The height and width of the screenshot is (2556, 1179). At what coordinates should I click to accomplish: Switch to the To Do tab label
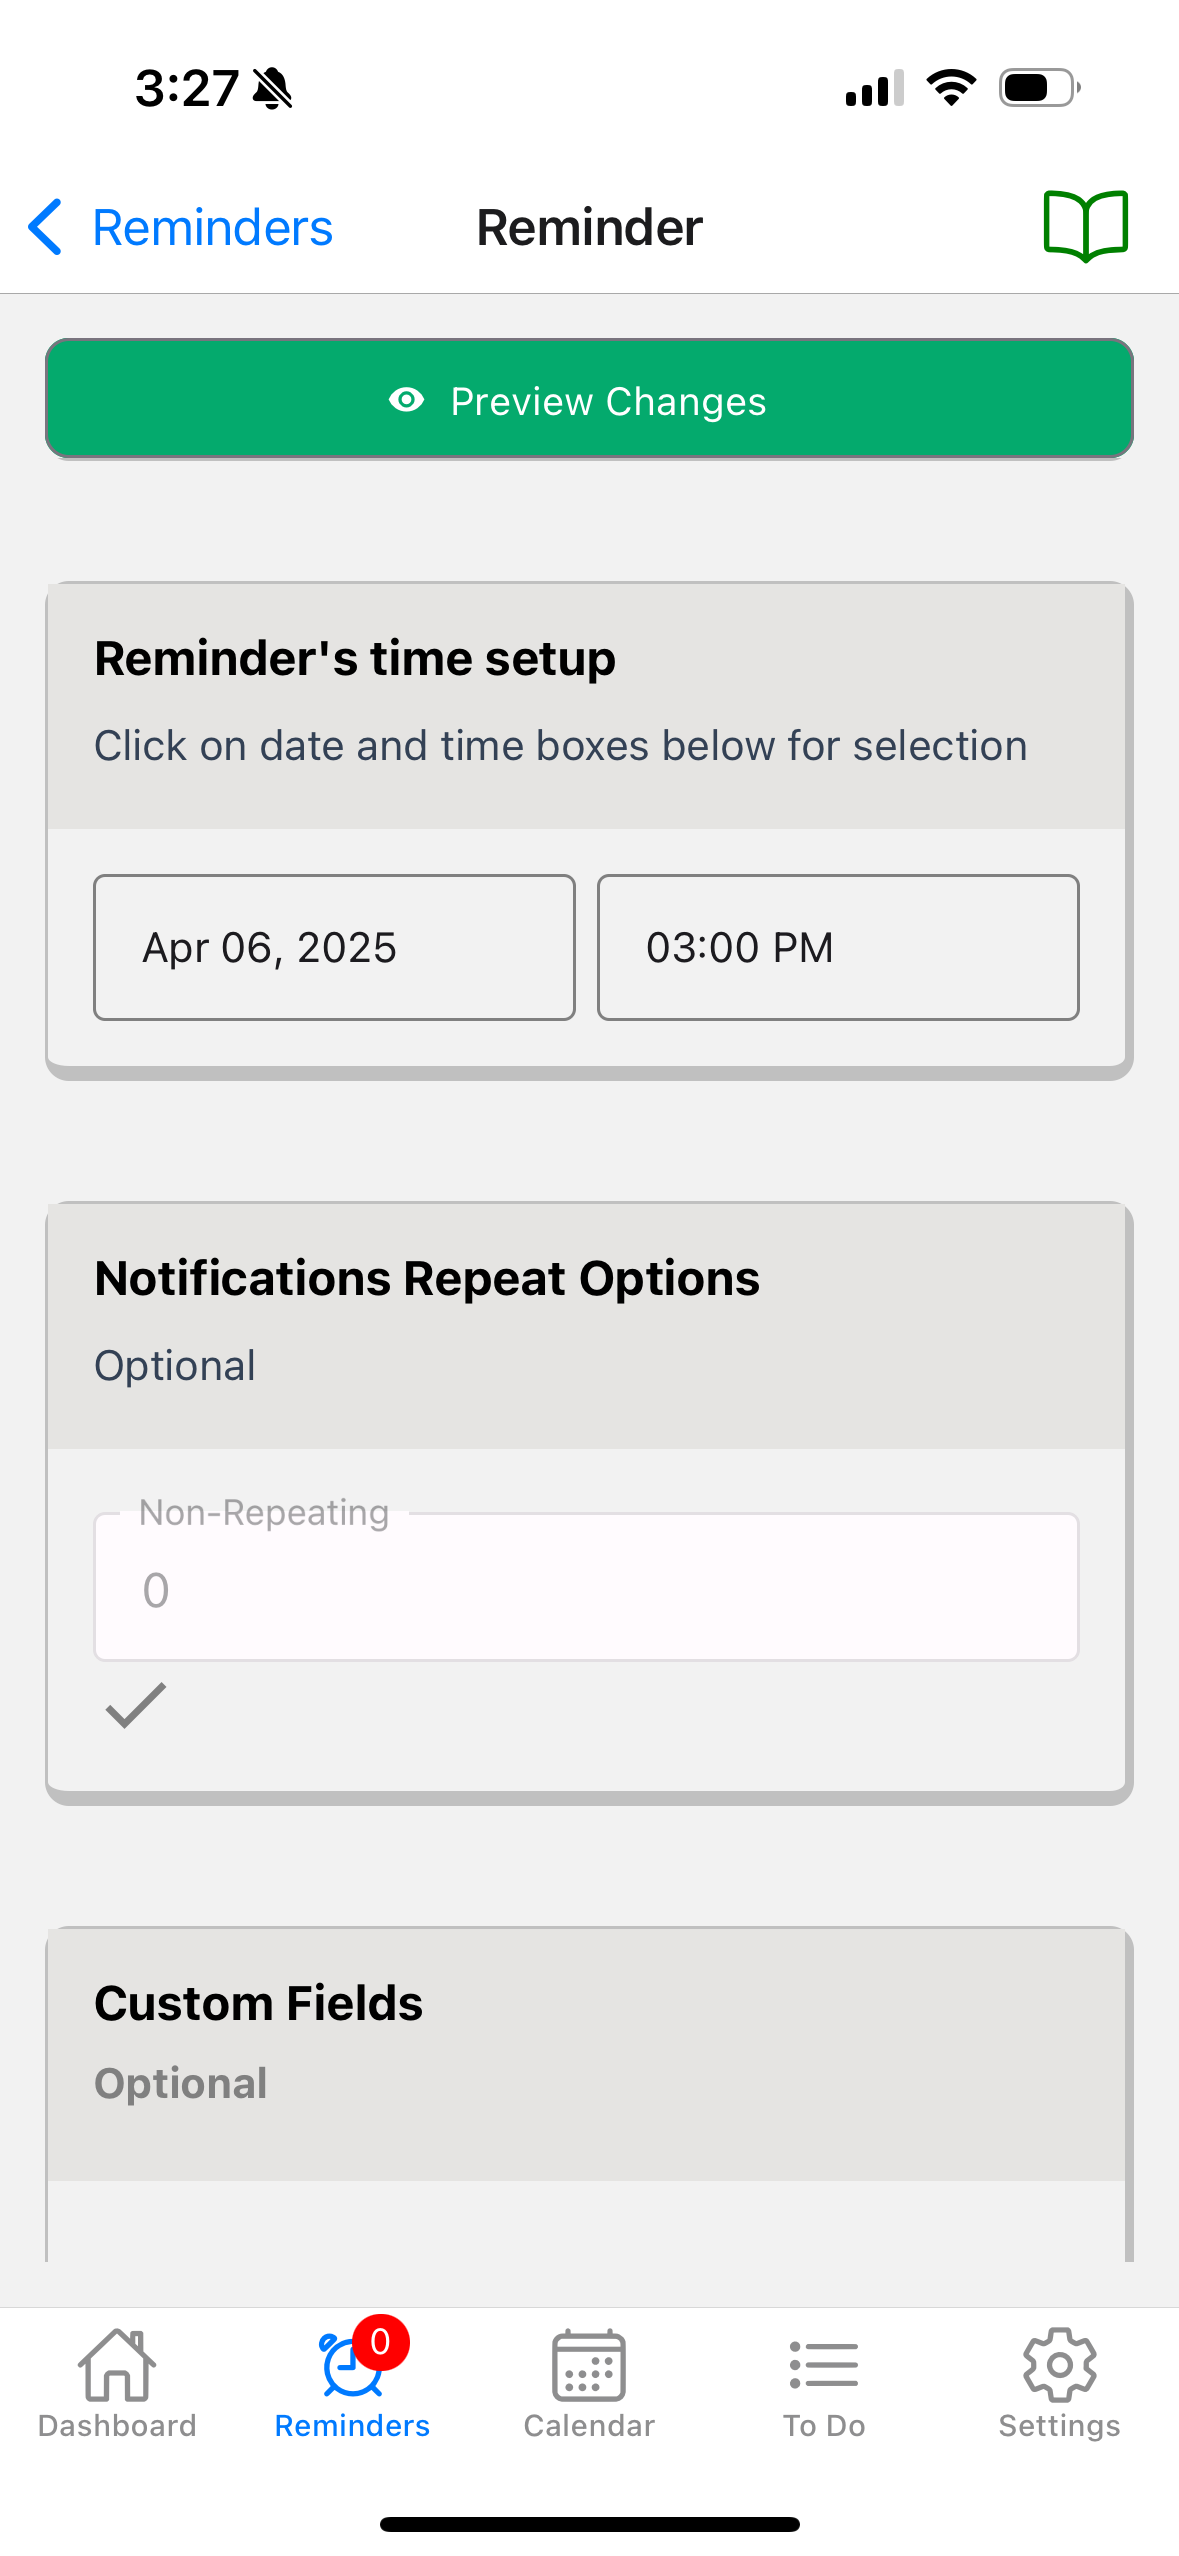pos(823,2426)
